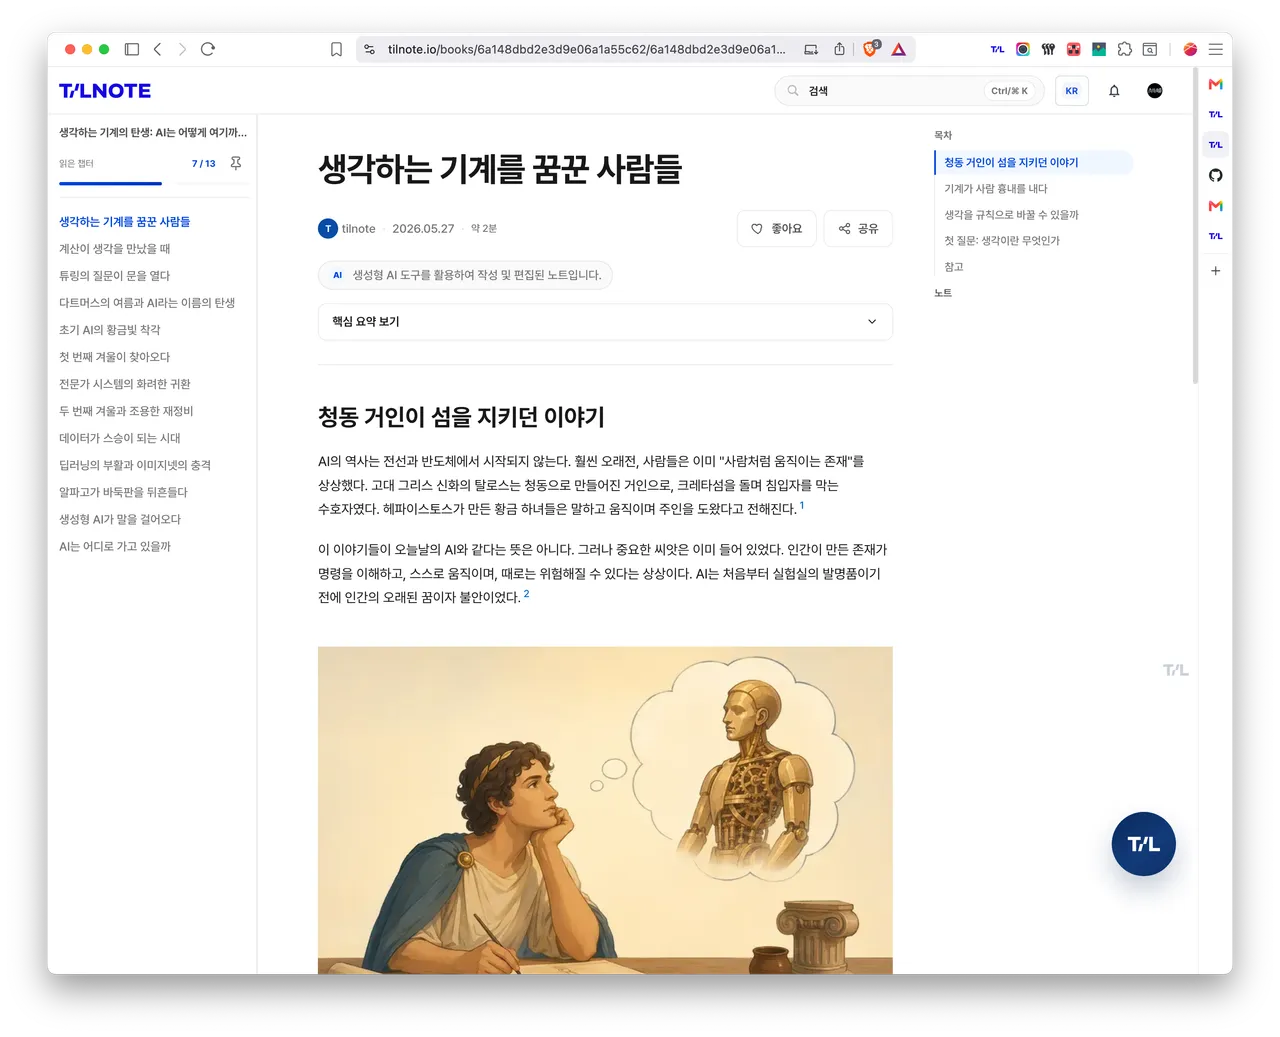This screenshot has height=1037, width=1280.
Task: Open the browser hamburger menu
Action: (1216, 49)
